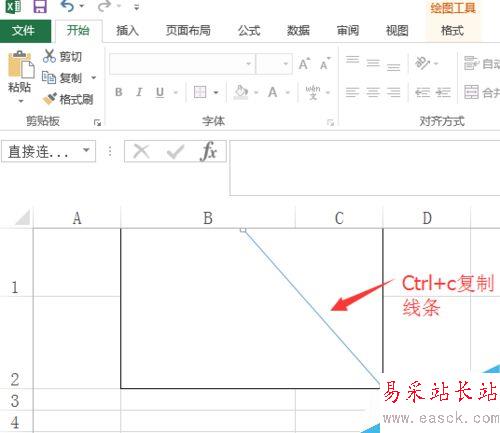This screenshot has height=433, width=500.
Task: Select column A header
Action: 77,218
